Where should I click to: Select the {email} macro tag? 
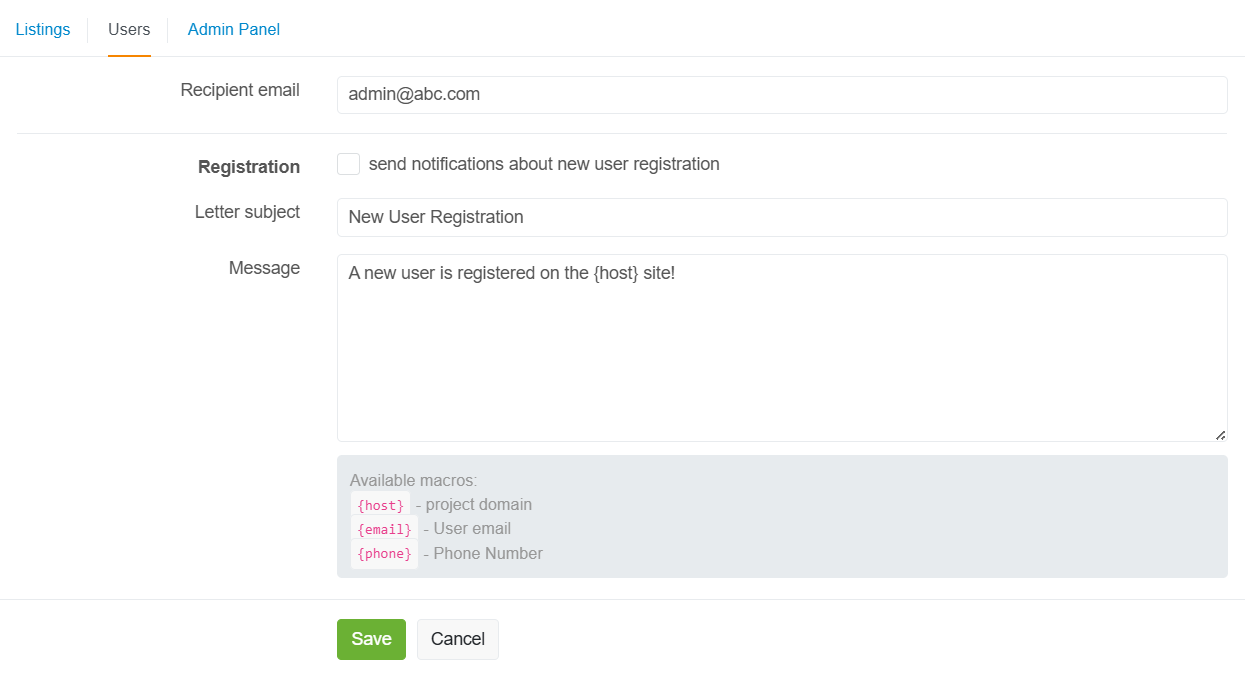(x=384, y=529)
